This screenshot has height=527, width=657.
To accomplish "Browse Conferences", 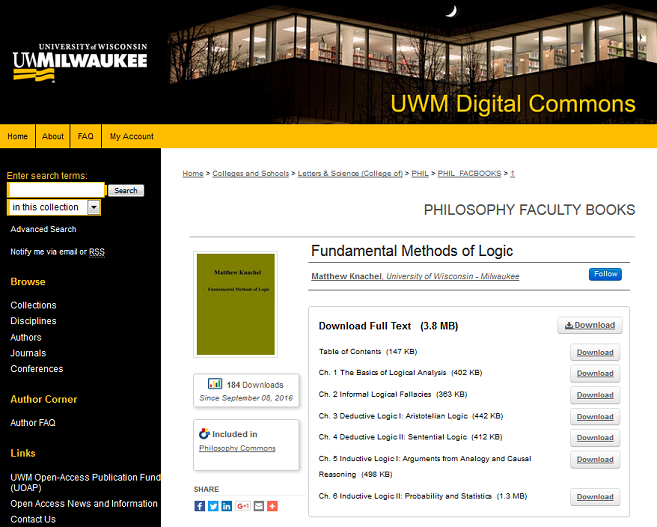I will click(x=37, y=369).
